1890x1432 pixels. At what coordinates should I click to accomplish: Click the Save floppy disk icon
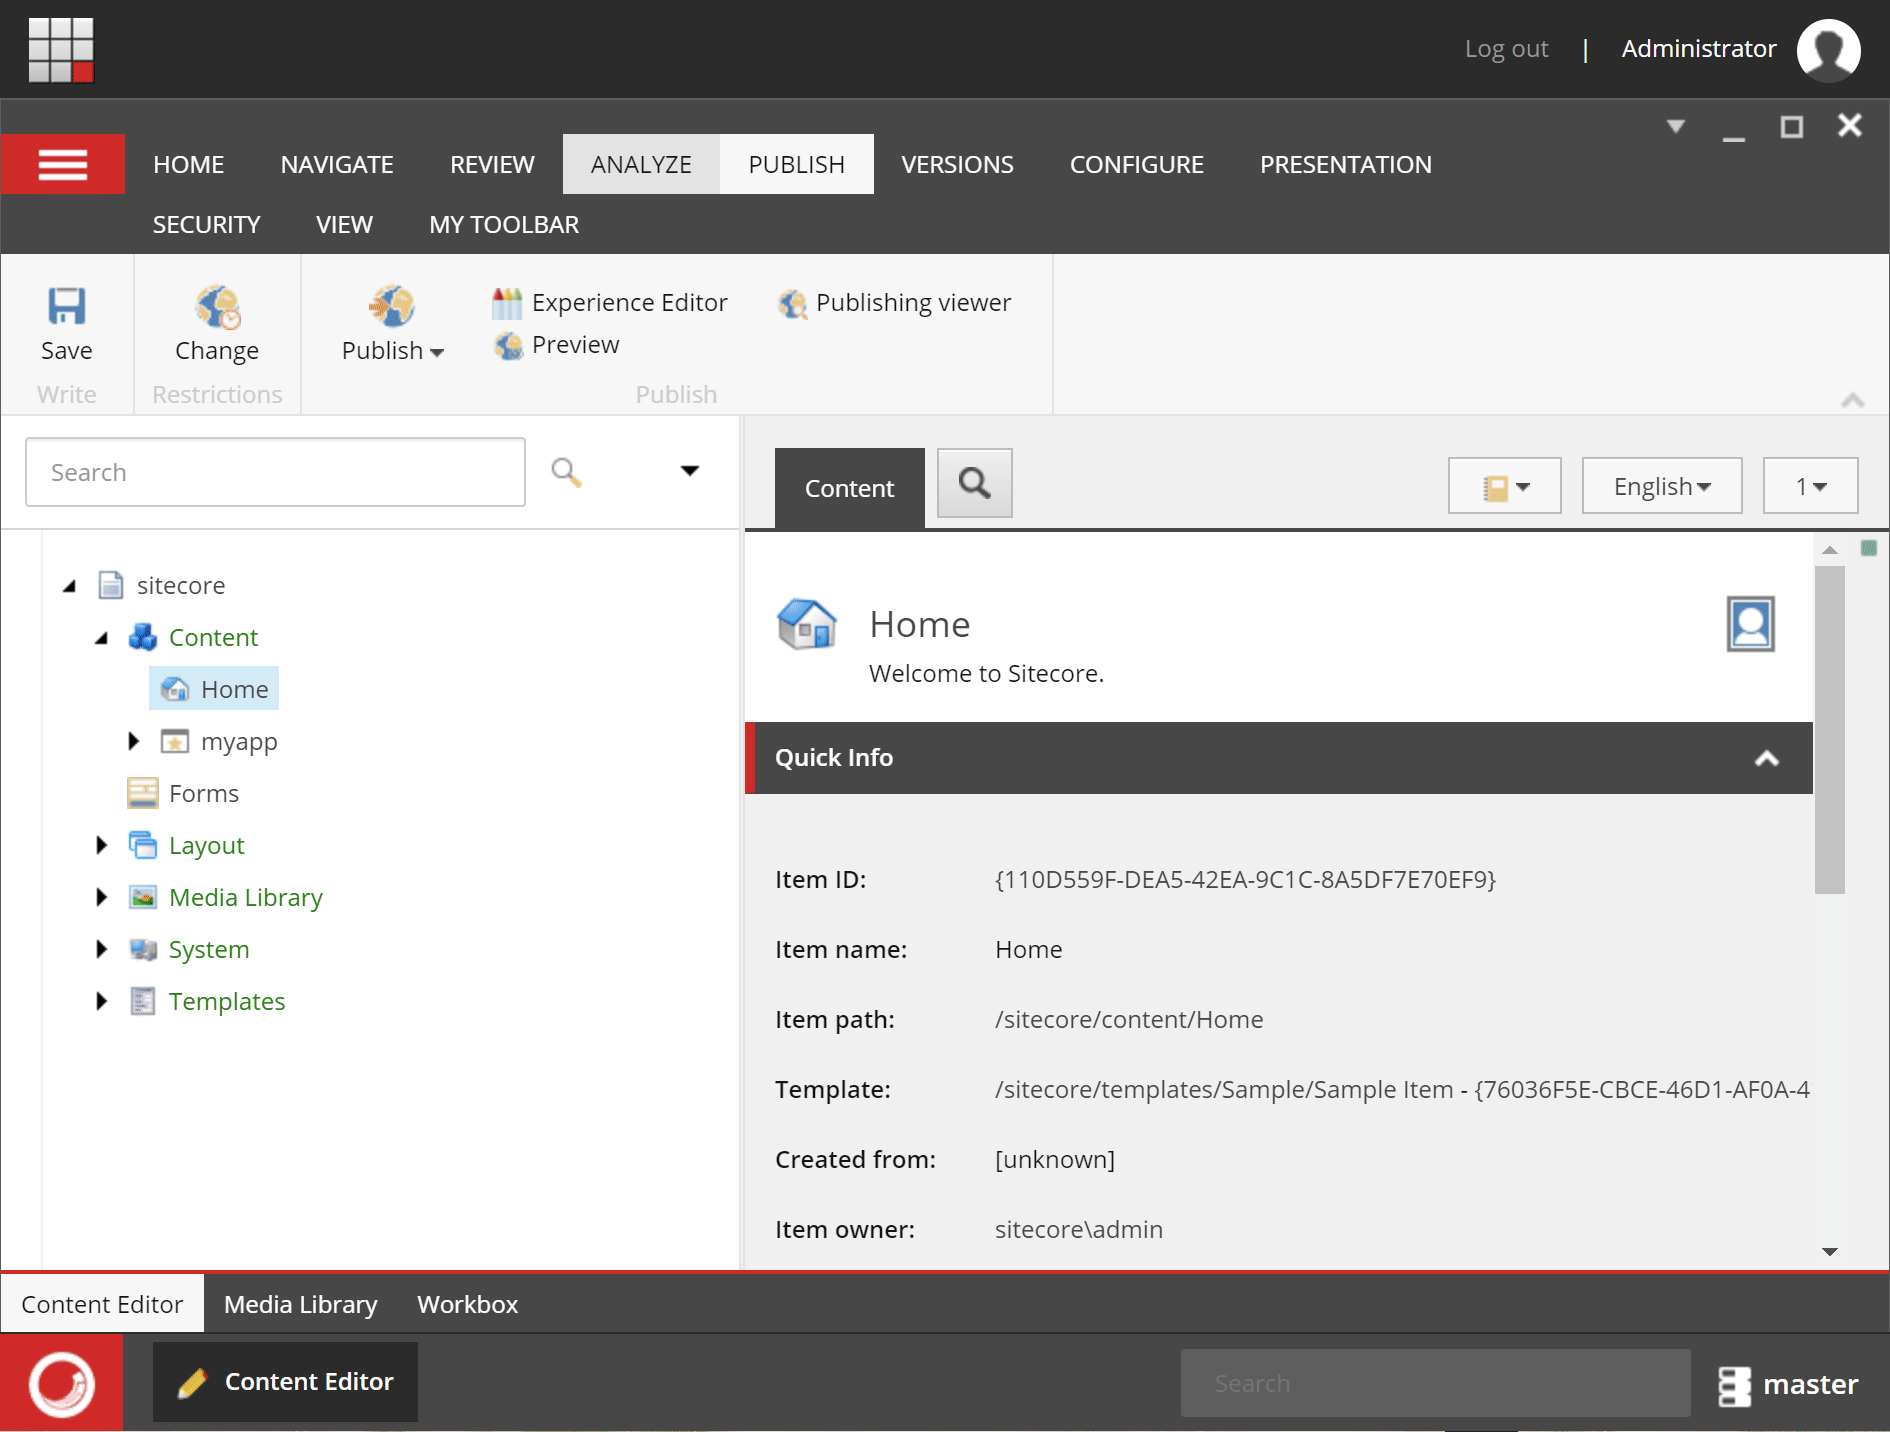click(67, 306)
